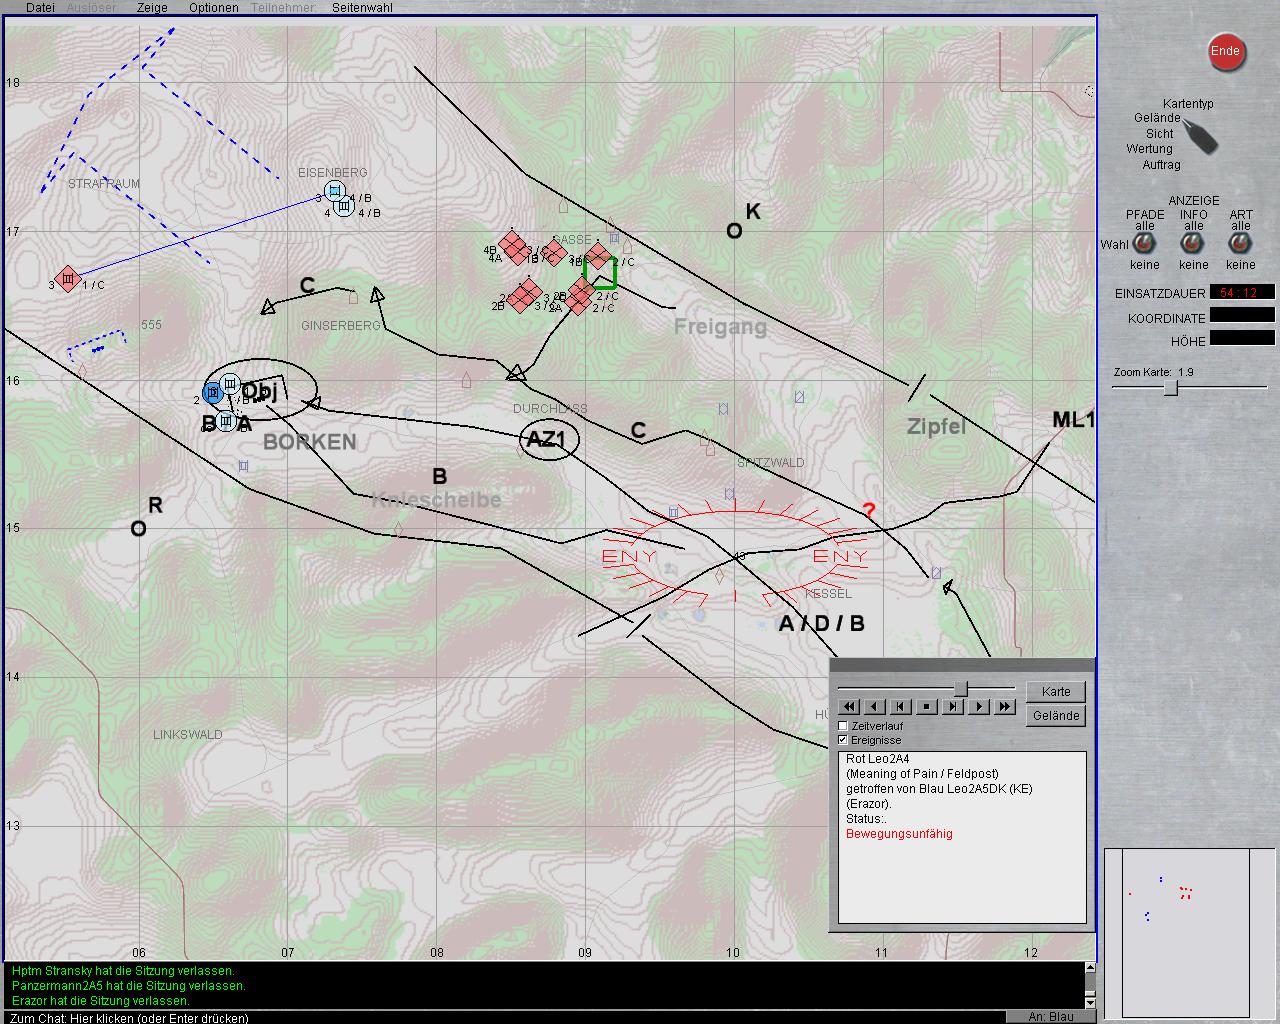Flip the ART display switch

pyautogui.click(x=1240, y=245)
